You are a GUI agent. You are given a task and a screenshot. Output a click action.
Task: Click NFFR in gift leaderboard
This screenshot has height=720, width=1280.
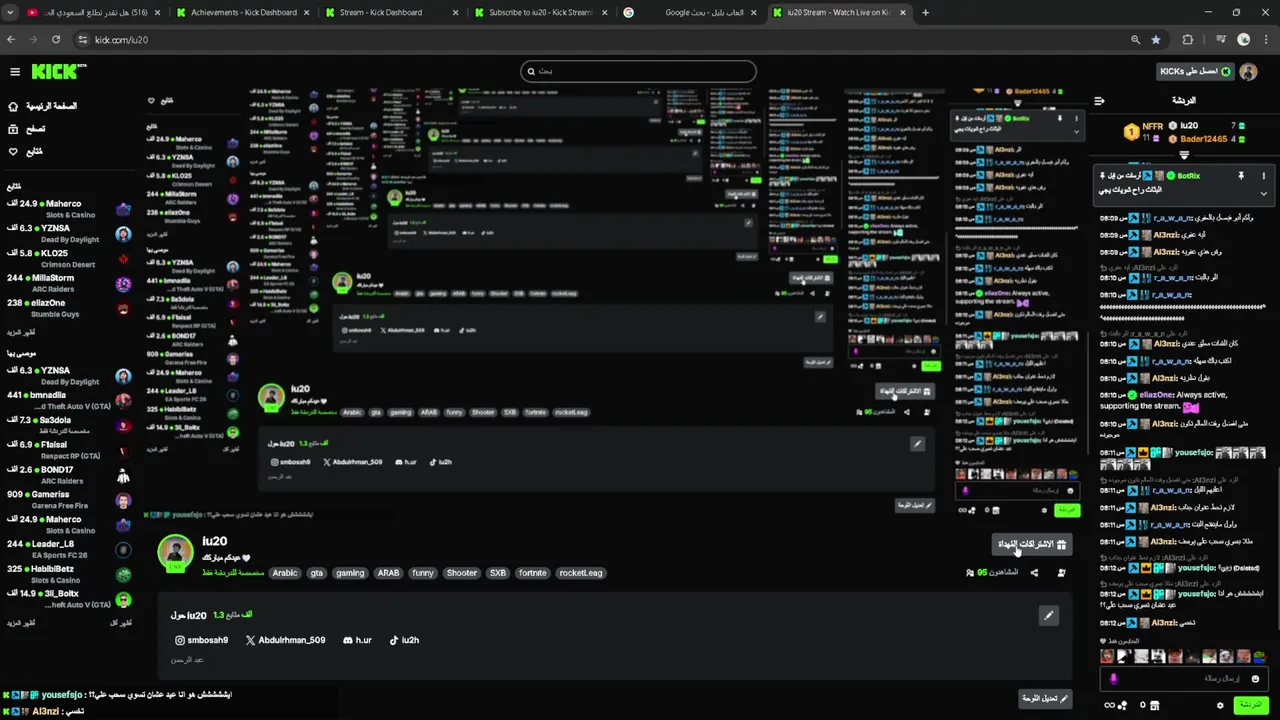point(1153,127)
